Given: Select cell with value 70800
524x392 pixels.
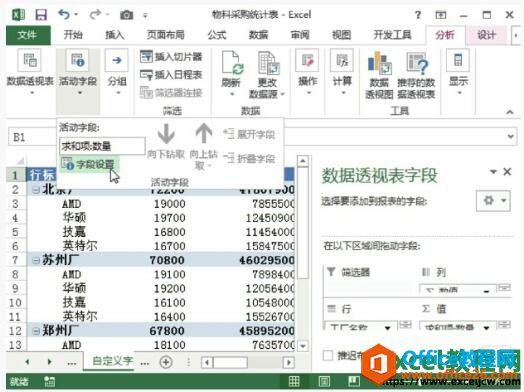Looking at the screenshot, I should [167, 260].
